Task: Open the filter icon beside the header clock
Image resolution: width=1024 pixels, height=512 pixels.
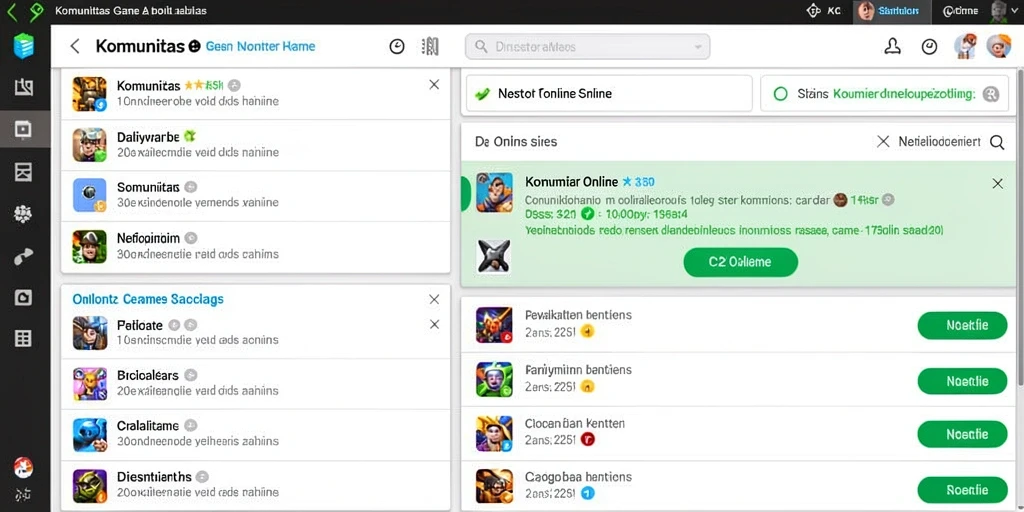Action: pos(430,46)
